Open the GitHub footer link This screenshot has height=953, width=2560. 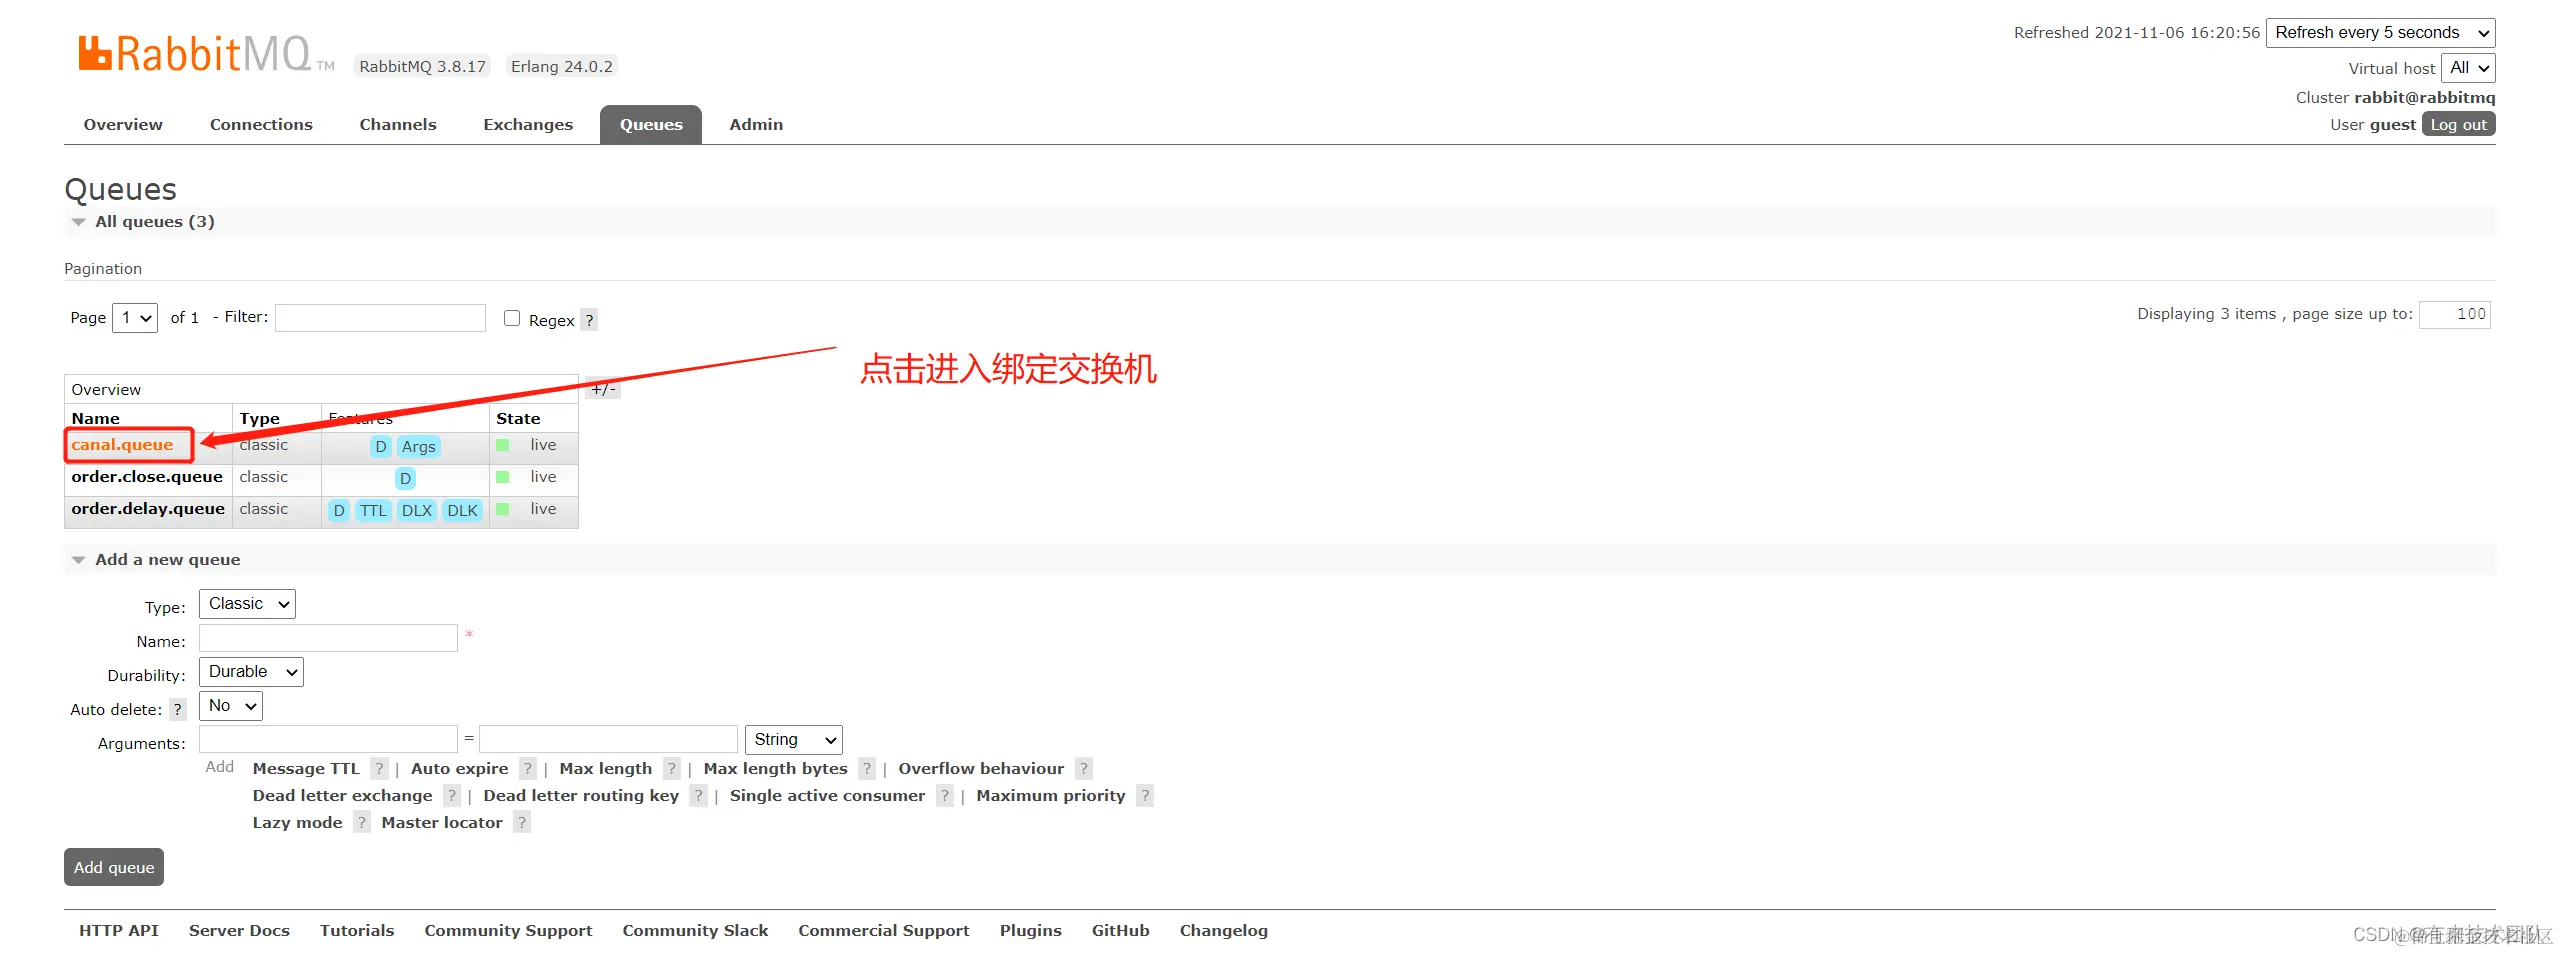[1120, 931]
